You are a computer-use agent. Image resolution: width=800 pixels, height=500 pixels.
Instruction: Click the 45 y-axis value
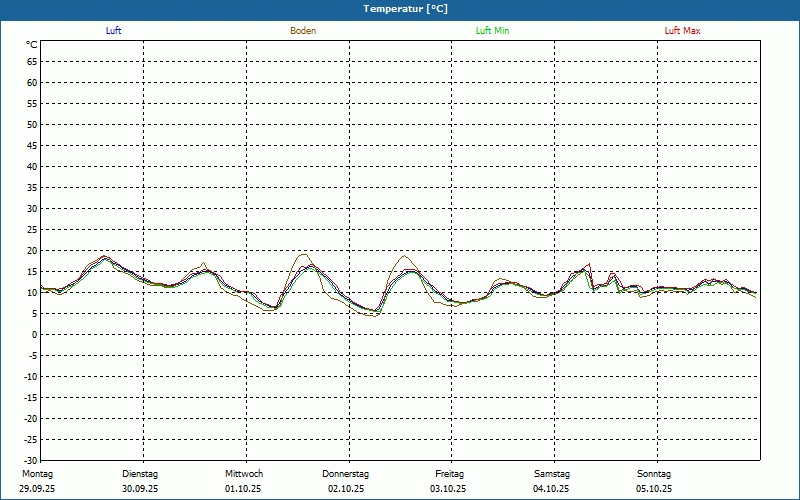(x=32, y=145)
